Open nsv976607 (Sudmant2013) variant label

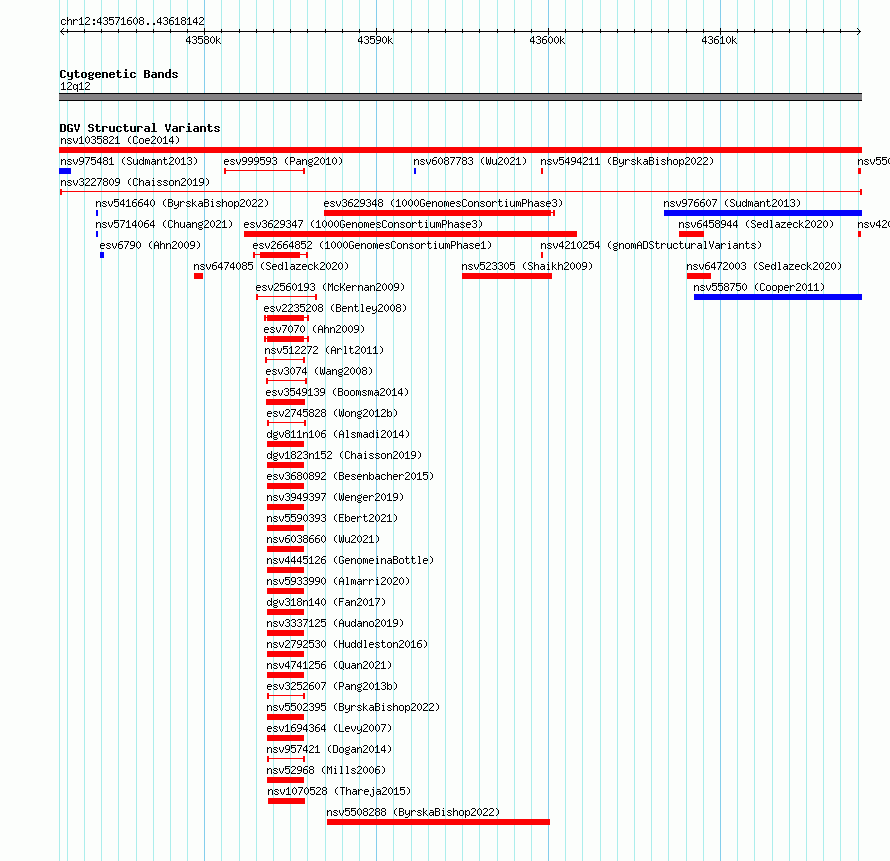tap(732, 203)
